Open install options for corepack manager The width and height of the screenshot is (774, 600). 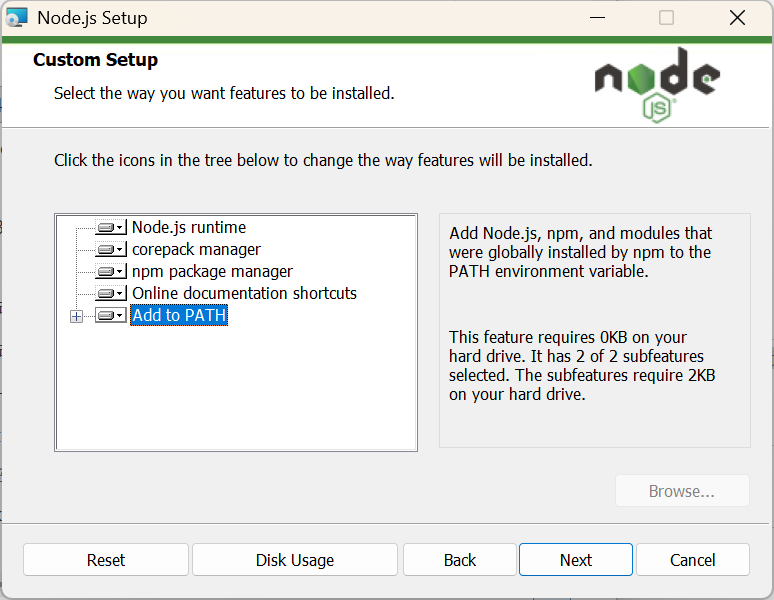tap(111, 250)
